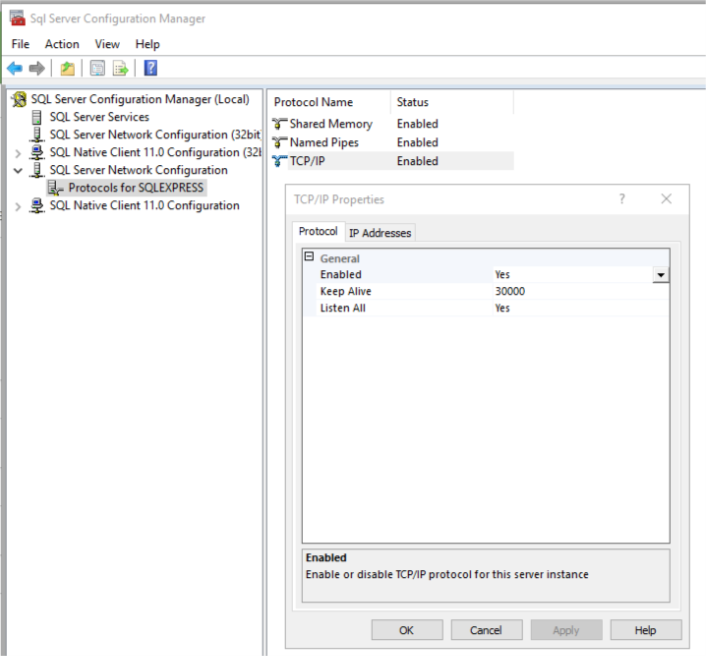This screenshot has width=706, height=656.
Task: Open the Enabled value dropdown arrow
Action: pos(661,275)
